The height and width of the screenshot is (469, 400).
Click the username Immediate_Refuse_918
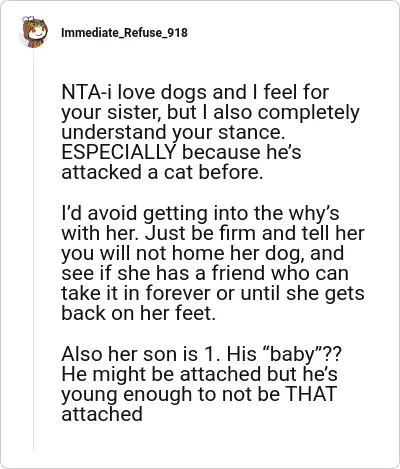(x=124, y=33)
